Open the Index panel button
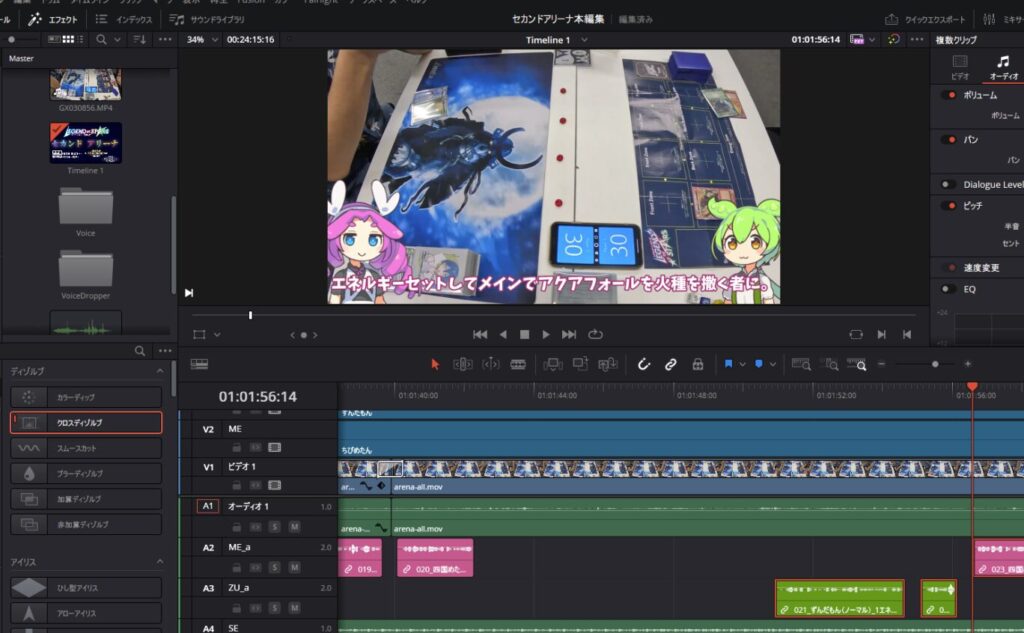This screenshot has height=633, width=1024. pos(124,20)
